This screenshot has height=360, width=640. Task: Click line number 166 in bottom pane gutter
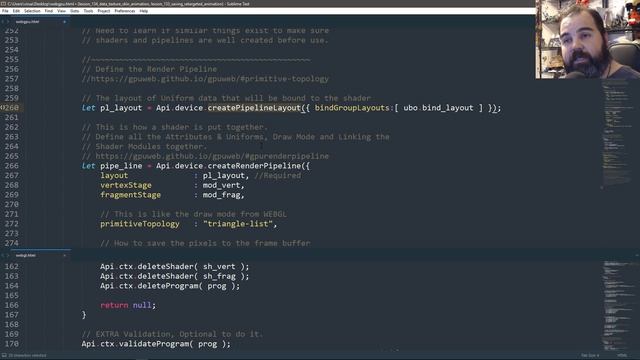tap(12, 305)
